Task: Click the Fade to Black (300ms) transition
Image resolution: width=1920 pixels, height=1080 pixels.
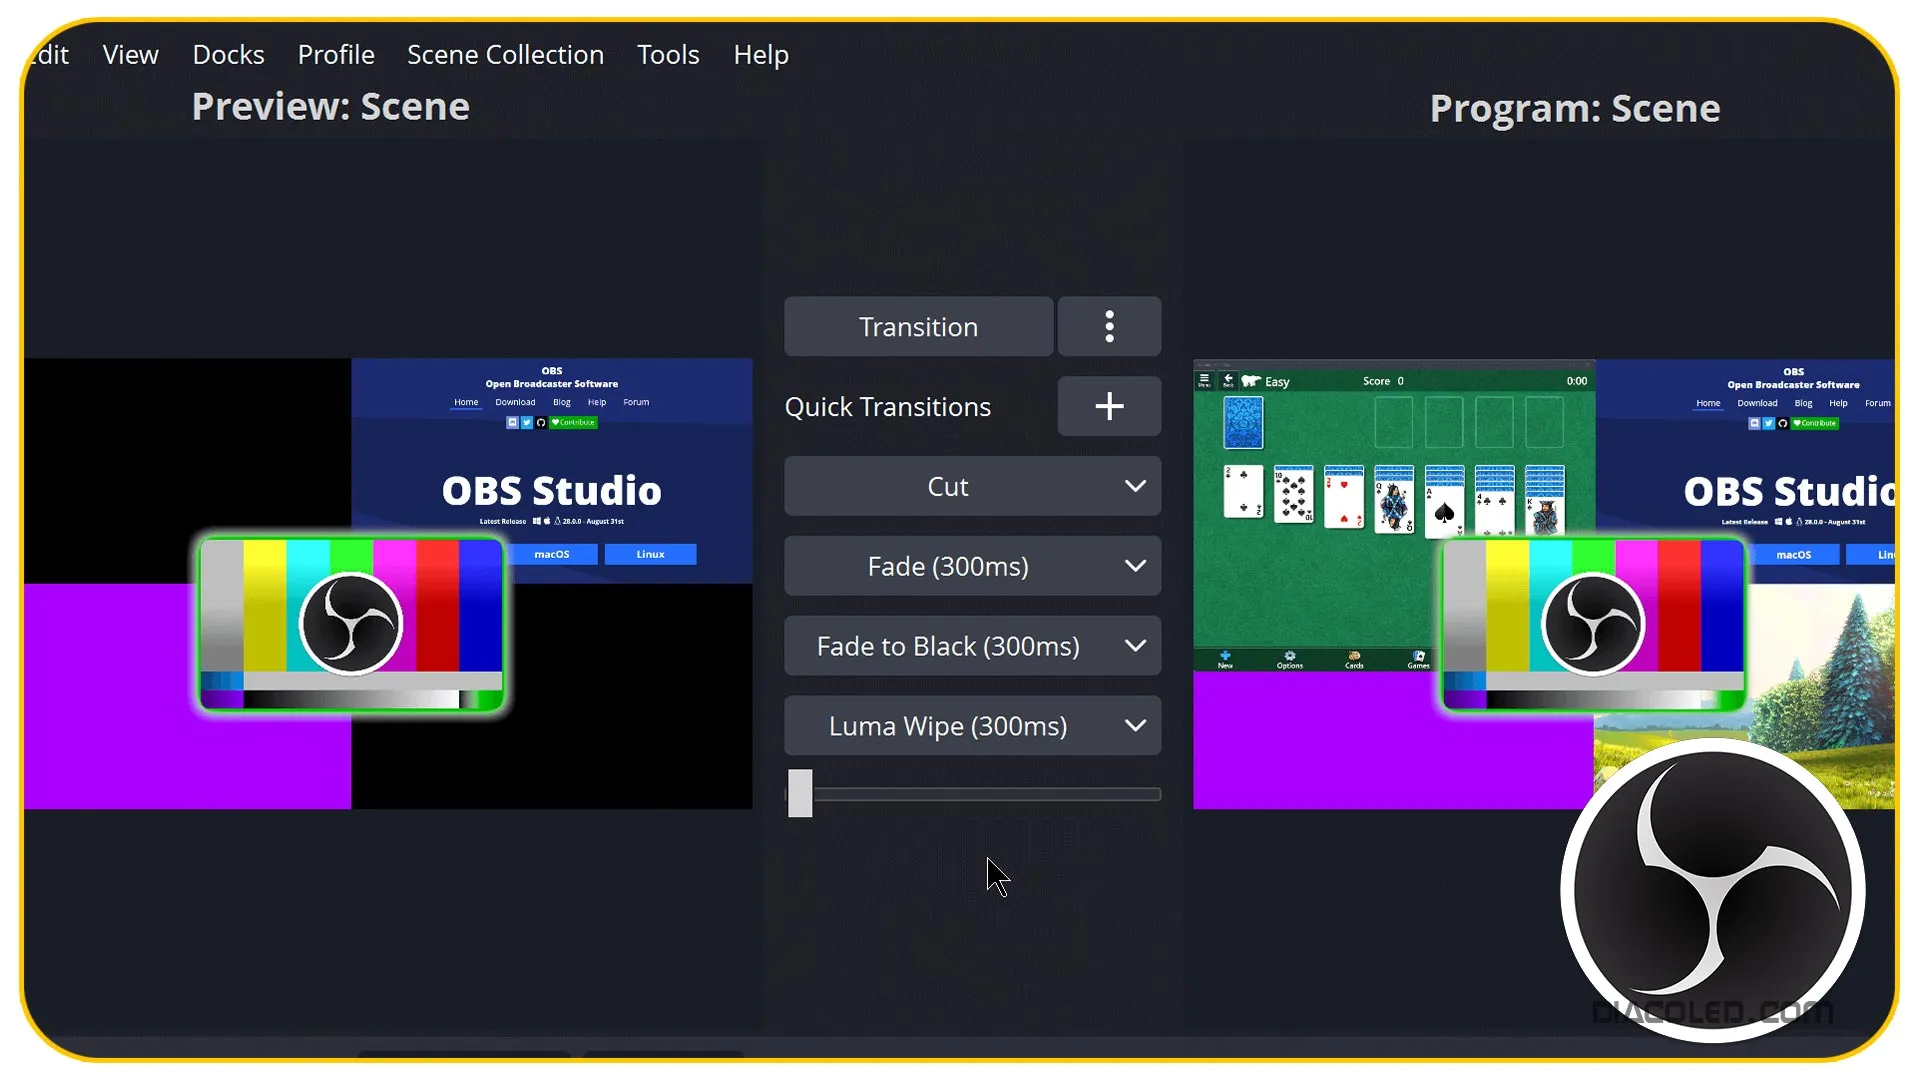Action: click(948, 646)
